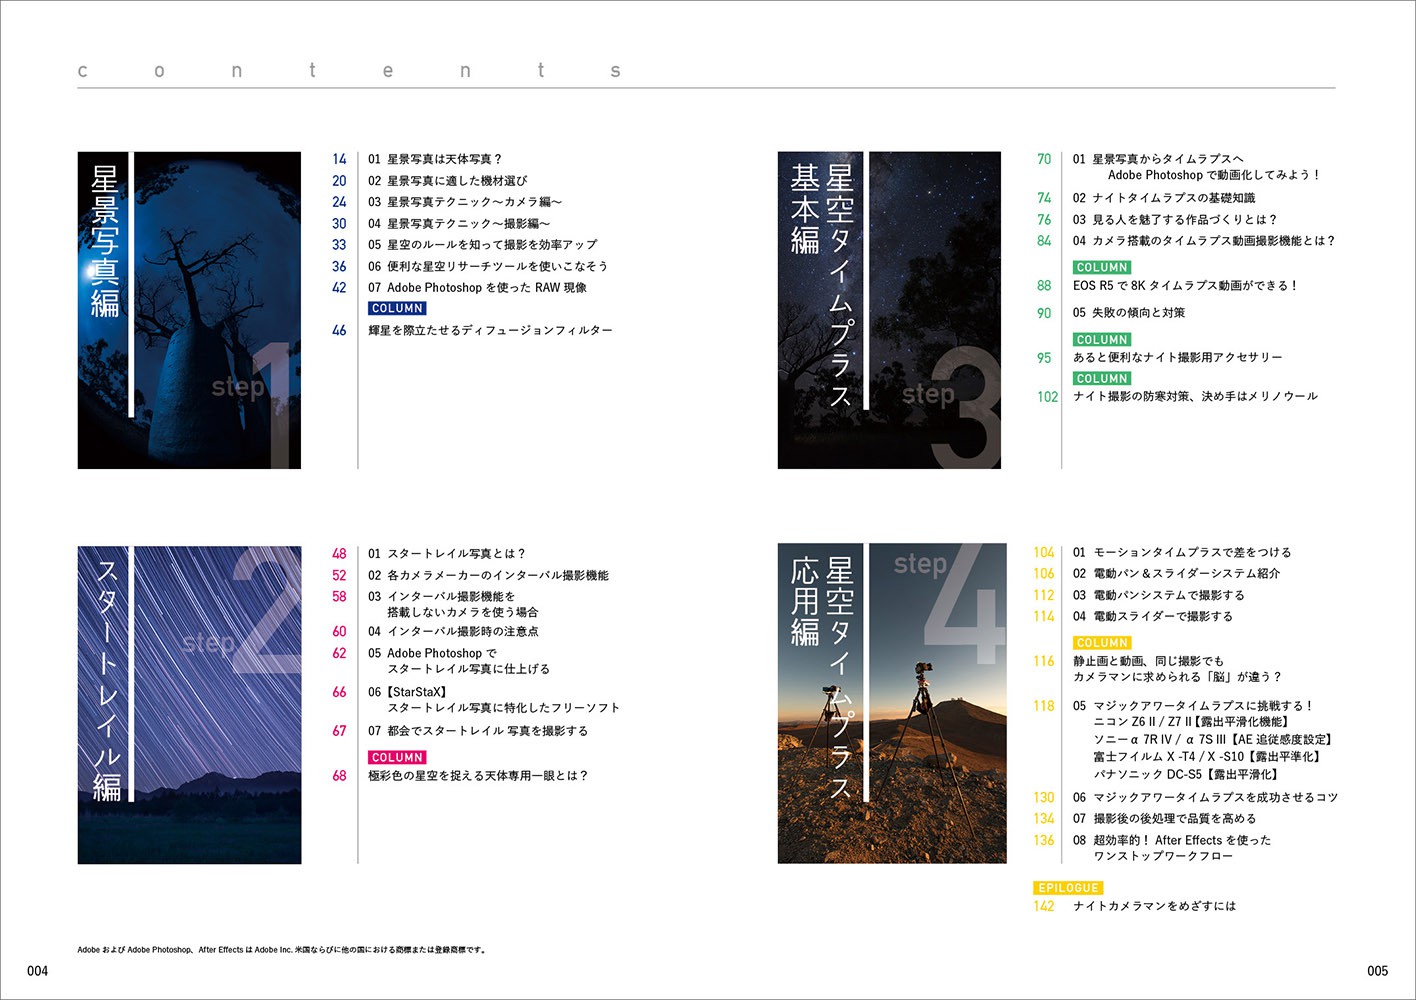
Task: Select the yellow EPILOGUE label
Action: [1068, 888]
